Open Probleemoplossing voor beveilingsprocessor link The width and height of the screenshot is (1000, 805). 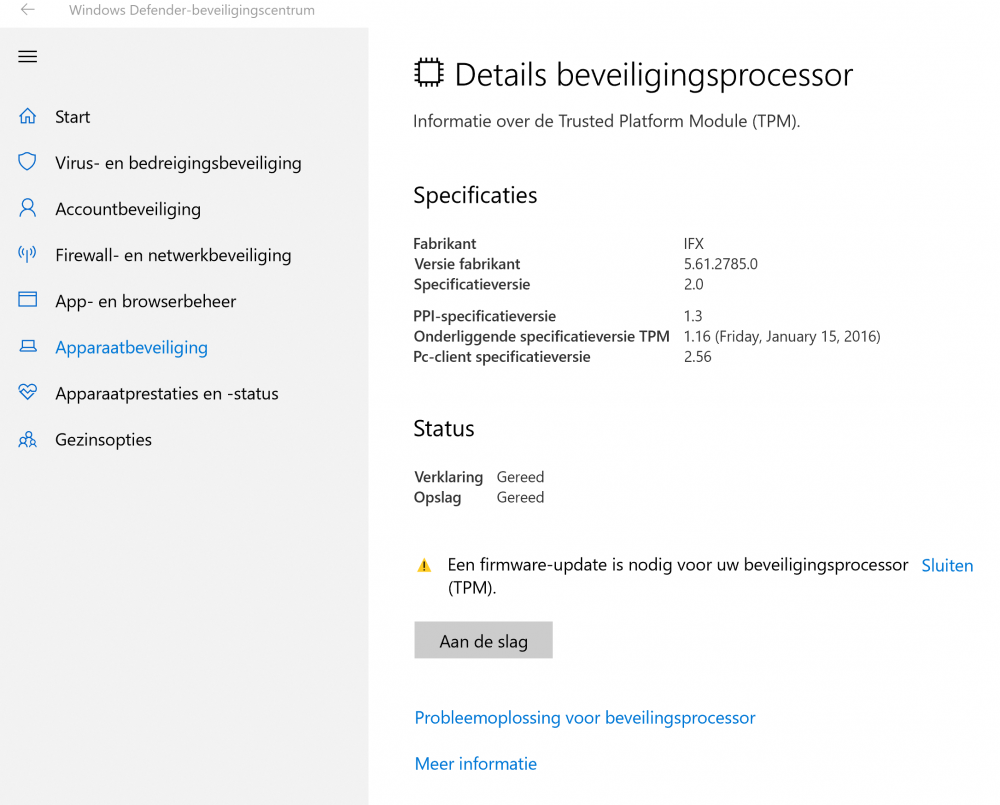(x=585, y=718)
